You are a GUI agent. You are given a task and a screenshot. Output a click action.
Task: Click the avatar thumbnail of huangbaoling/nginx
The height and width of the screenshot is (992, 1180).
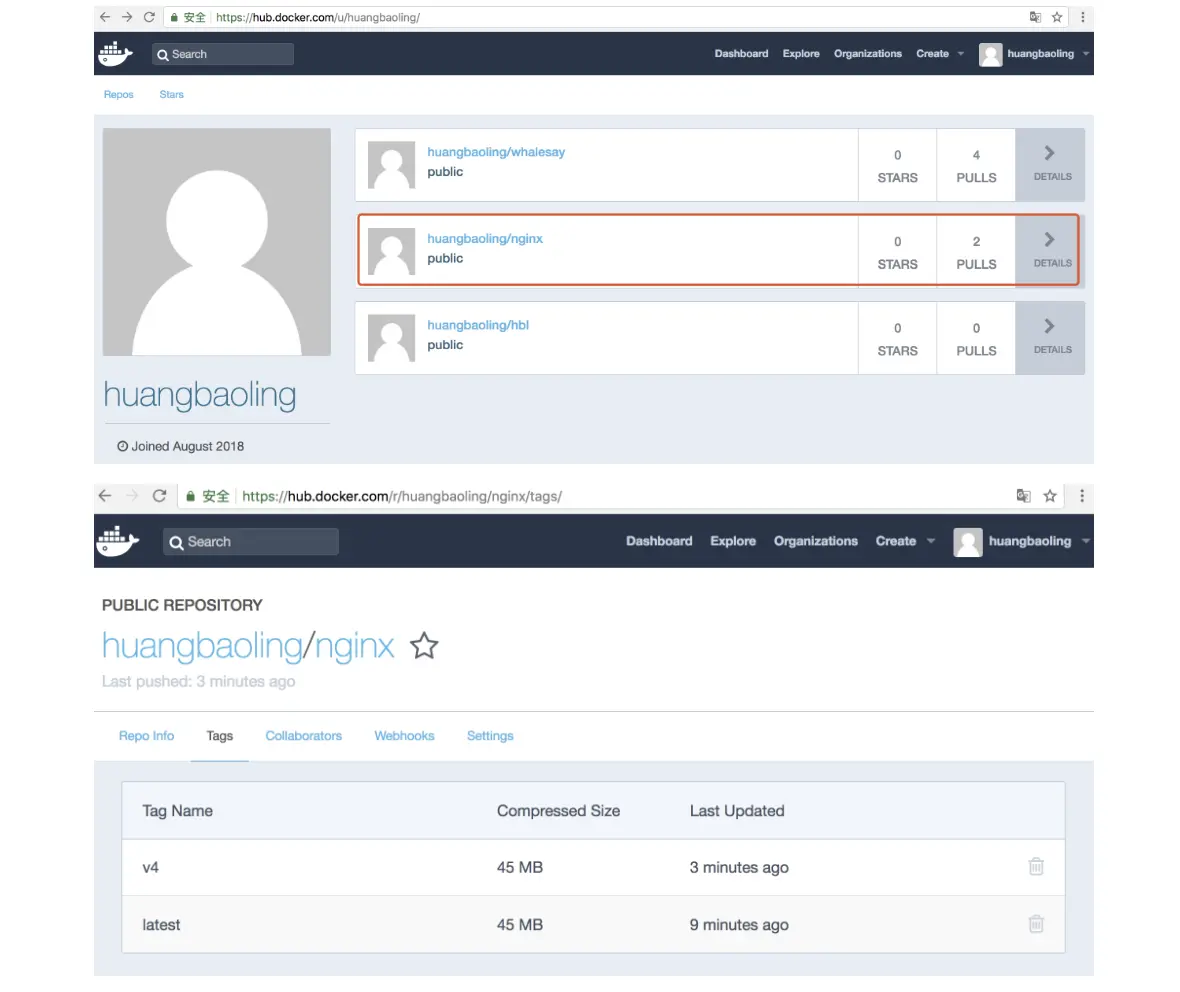(391, 251)
